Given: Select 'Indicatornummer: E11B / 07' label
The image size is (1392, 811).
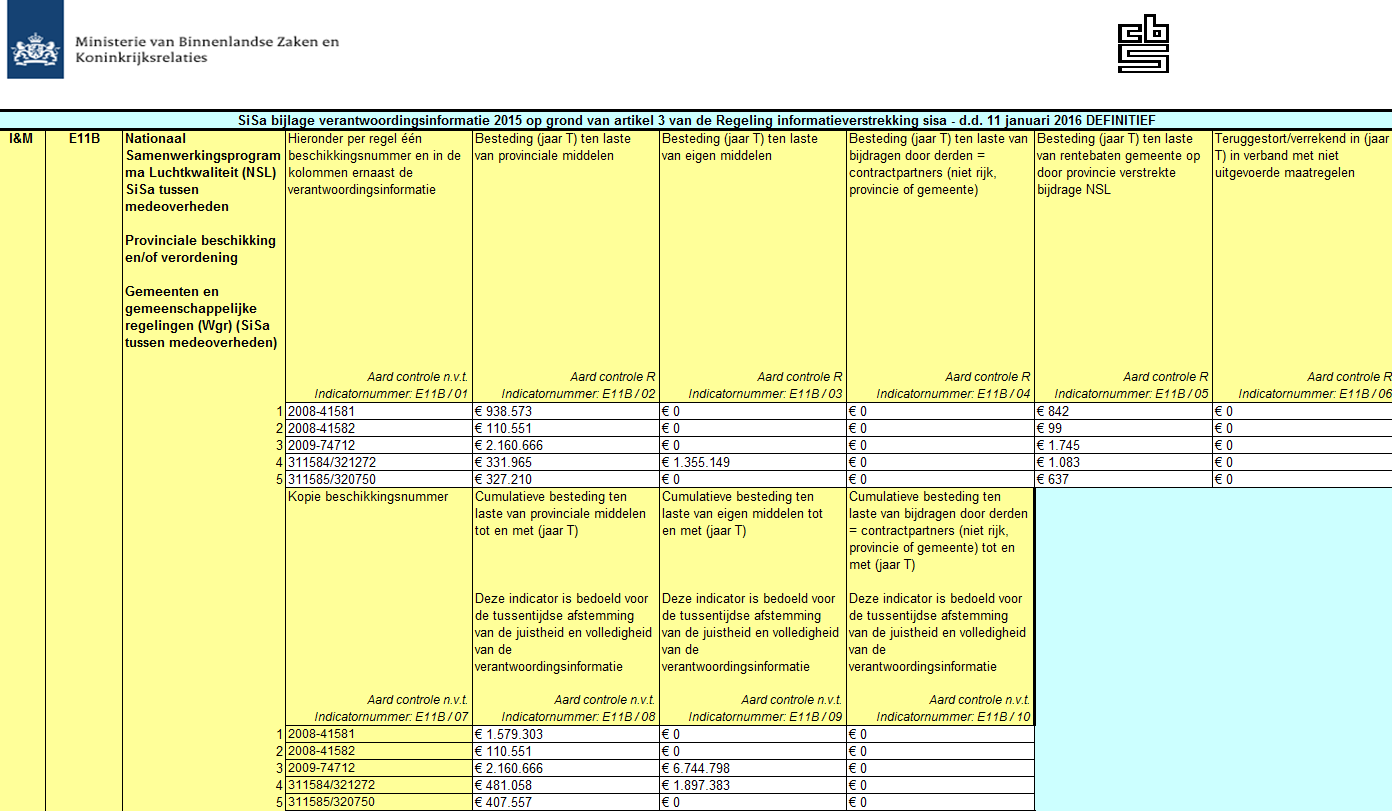Looking at the screenshot, I should point(391,717).
